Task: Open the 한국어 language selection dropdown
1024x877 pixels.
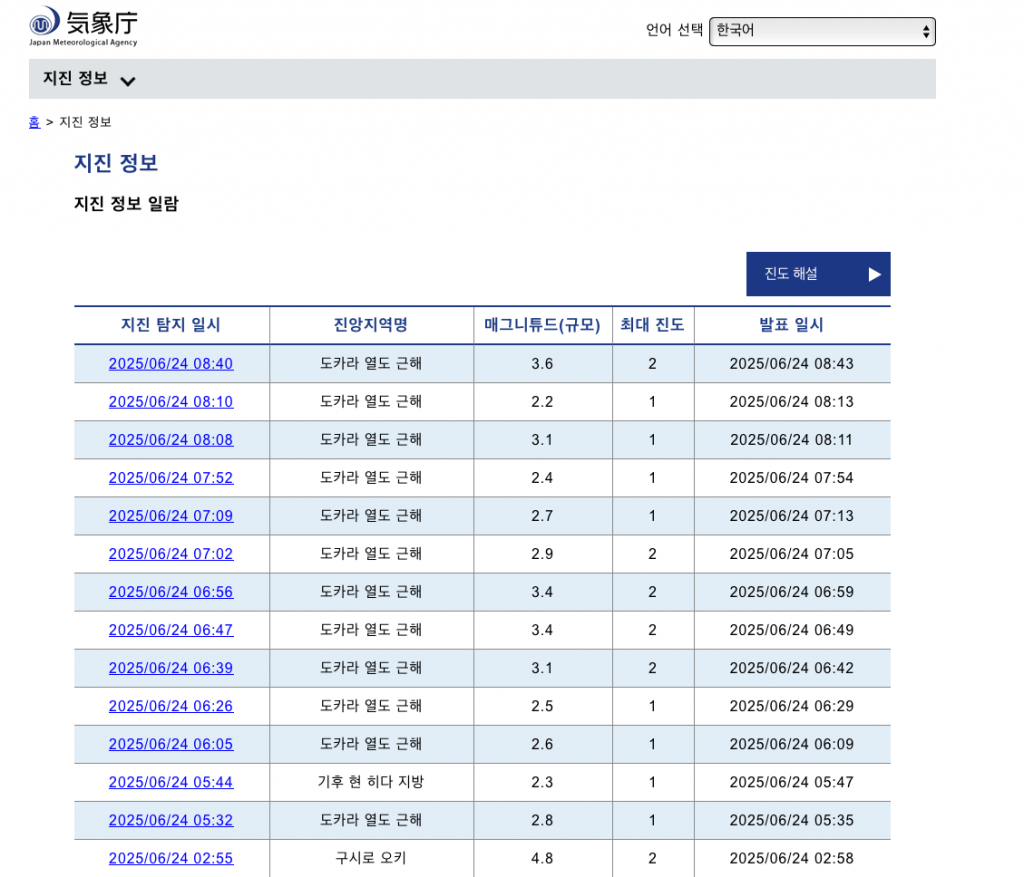Action: pyautogui.click(x=821, y=31)
